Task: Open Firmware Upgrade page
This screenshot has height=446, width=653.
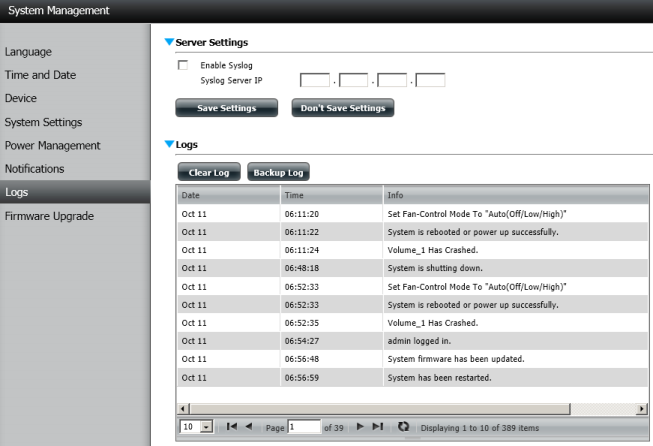Action: tap(49, 216)
